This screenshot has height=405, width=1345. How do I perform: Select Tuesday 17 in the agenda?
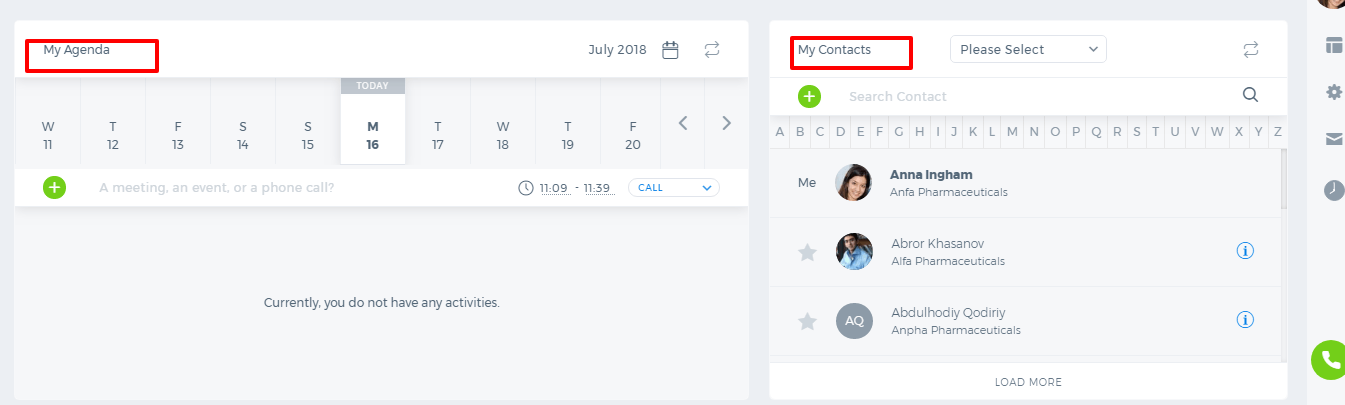click(438, 135)
